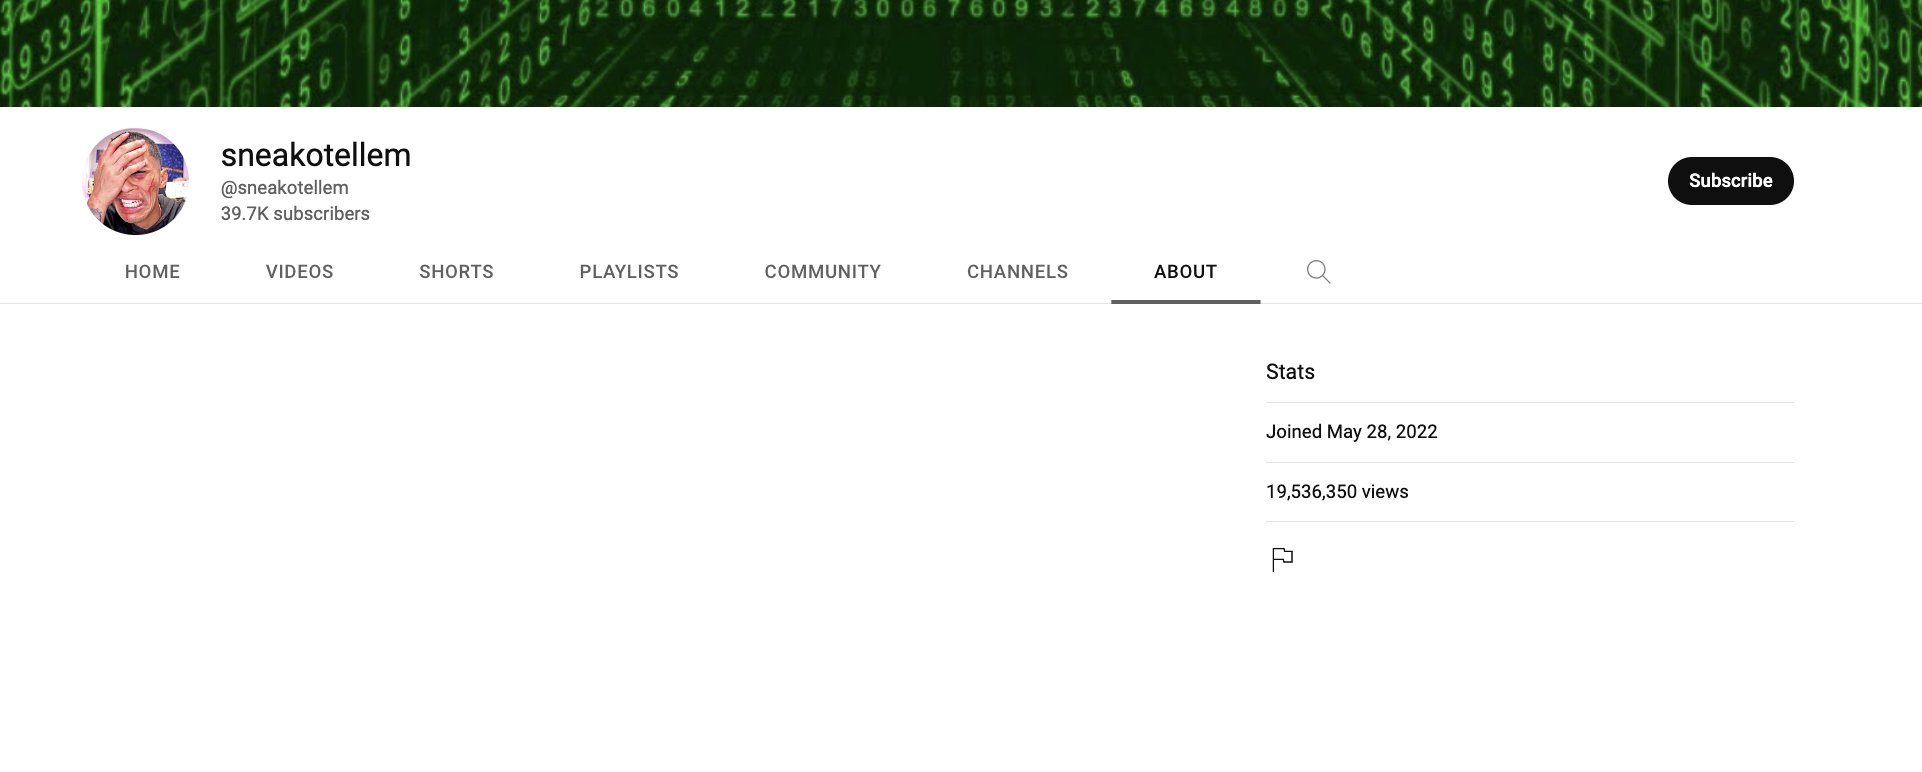
Task: Open the Home tab
Action: click(x=152, y=272)
